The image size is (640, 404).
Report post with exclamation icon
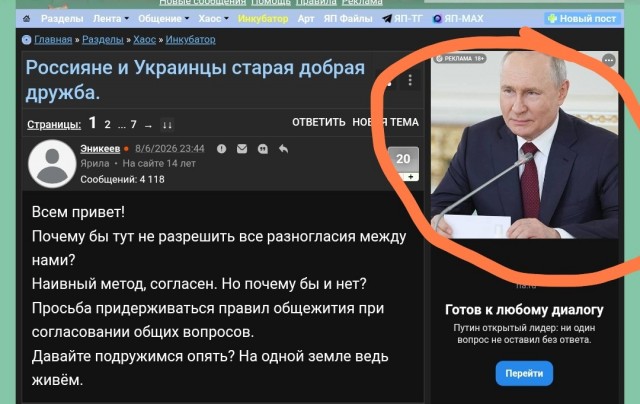click(x=221, y=149)
